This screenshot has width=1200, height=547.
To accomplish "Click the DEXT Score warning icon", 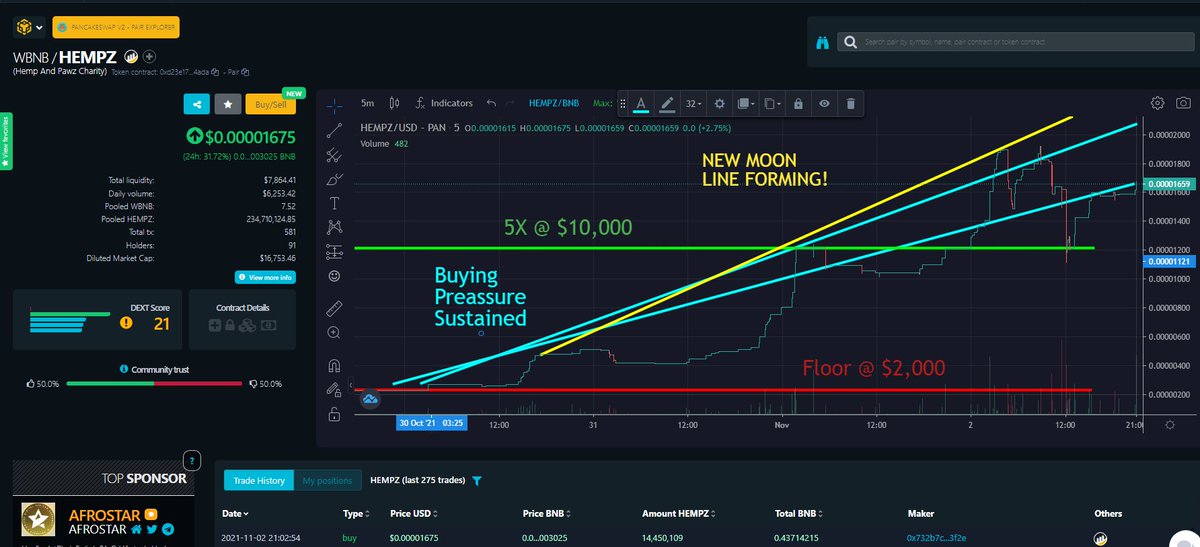I will pos(126,323).
